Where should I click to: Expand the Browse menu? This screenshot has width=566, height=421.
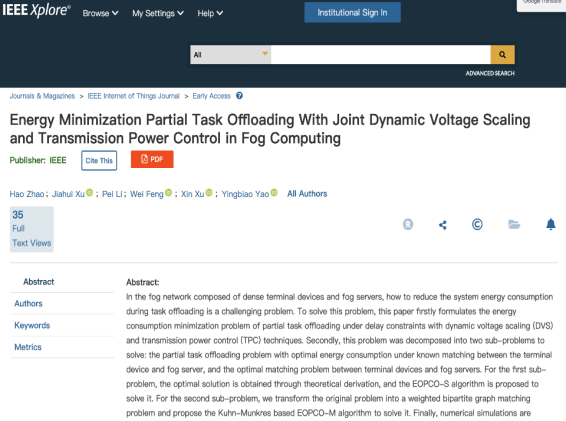(100, 13)
